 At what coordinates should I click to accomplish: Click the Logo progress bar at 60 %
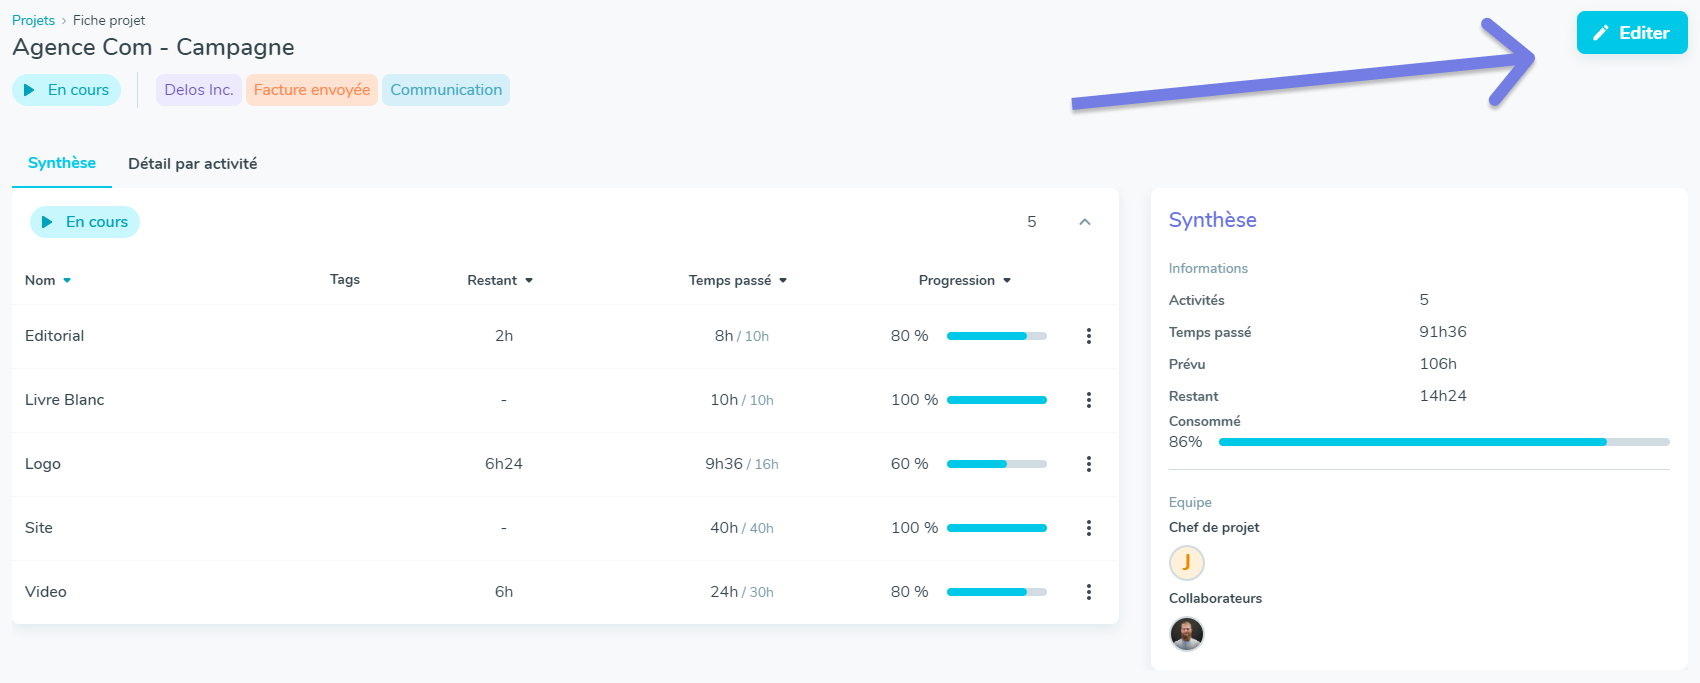[x=997, y=464]
